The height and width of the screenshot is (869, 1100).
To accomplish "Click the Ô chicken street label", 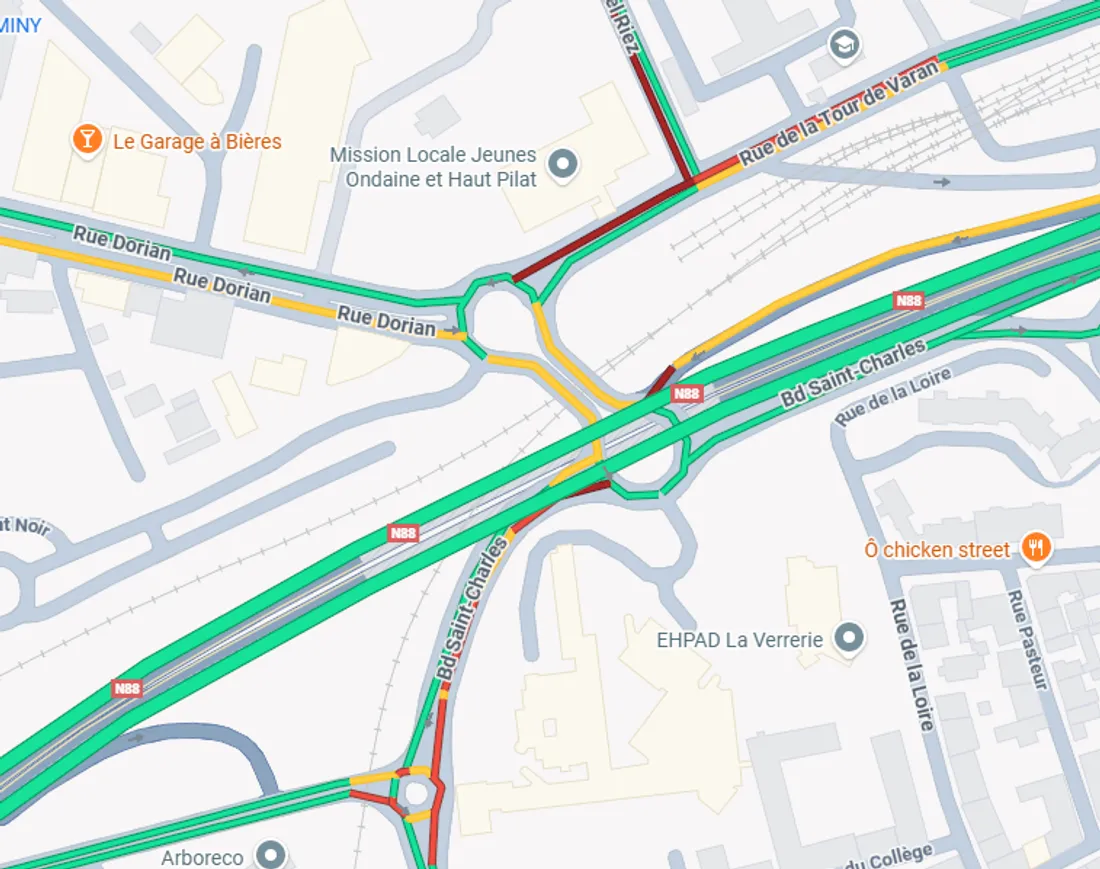I will (937, 549).
